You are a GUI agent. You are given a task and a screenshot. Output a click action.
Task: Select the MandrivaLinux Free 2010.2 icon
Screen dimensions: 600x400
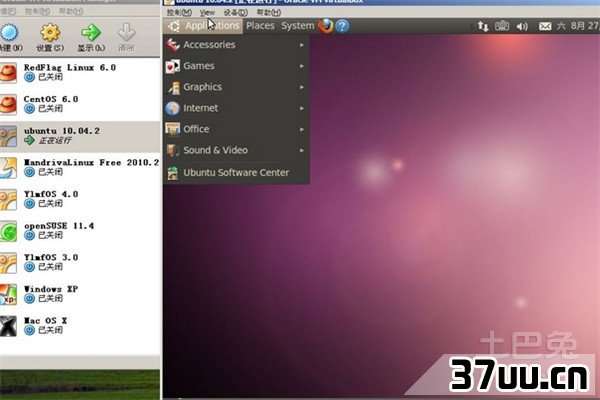click(8, 168)
